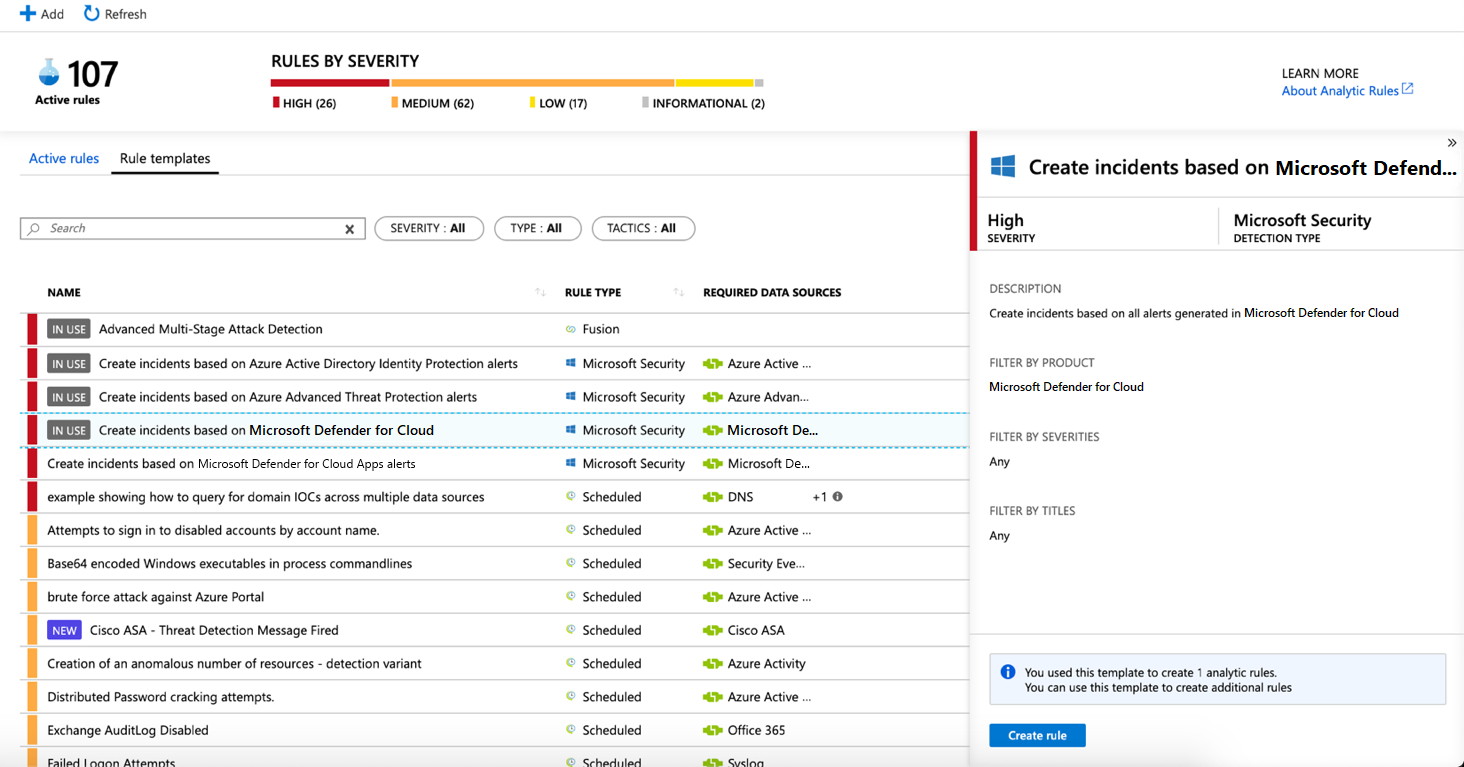Click data source icon next to DNS
The image size is (1464, 767).
(712, 497)
